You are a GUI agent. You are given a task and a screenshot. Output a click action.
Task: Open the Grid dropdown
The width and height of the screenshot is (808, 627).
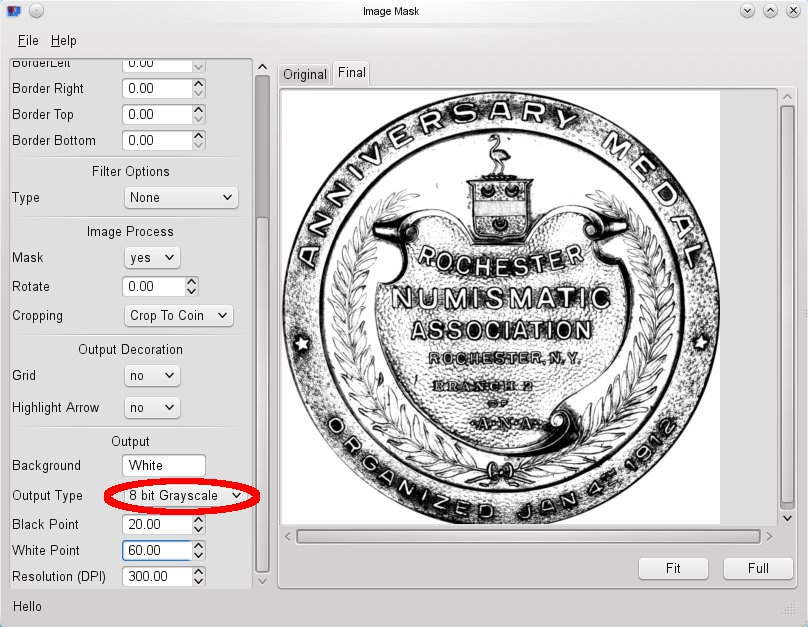[152, 376]
